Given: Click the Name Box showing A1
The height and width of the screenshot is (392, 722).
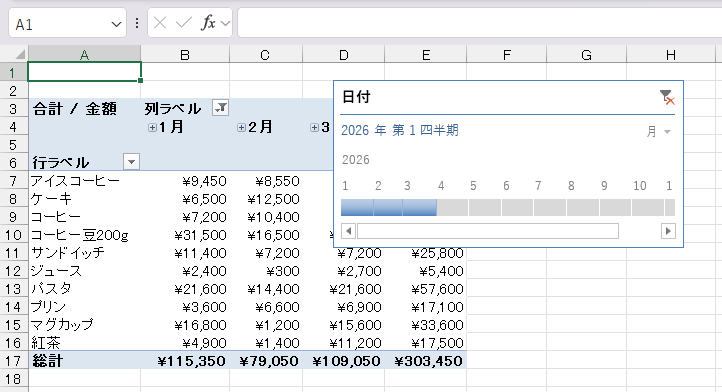Looking at the screenshot, I should coord(67,23).
